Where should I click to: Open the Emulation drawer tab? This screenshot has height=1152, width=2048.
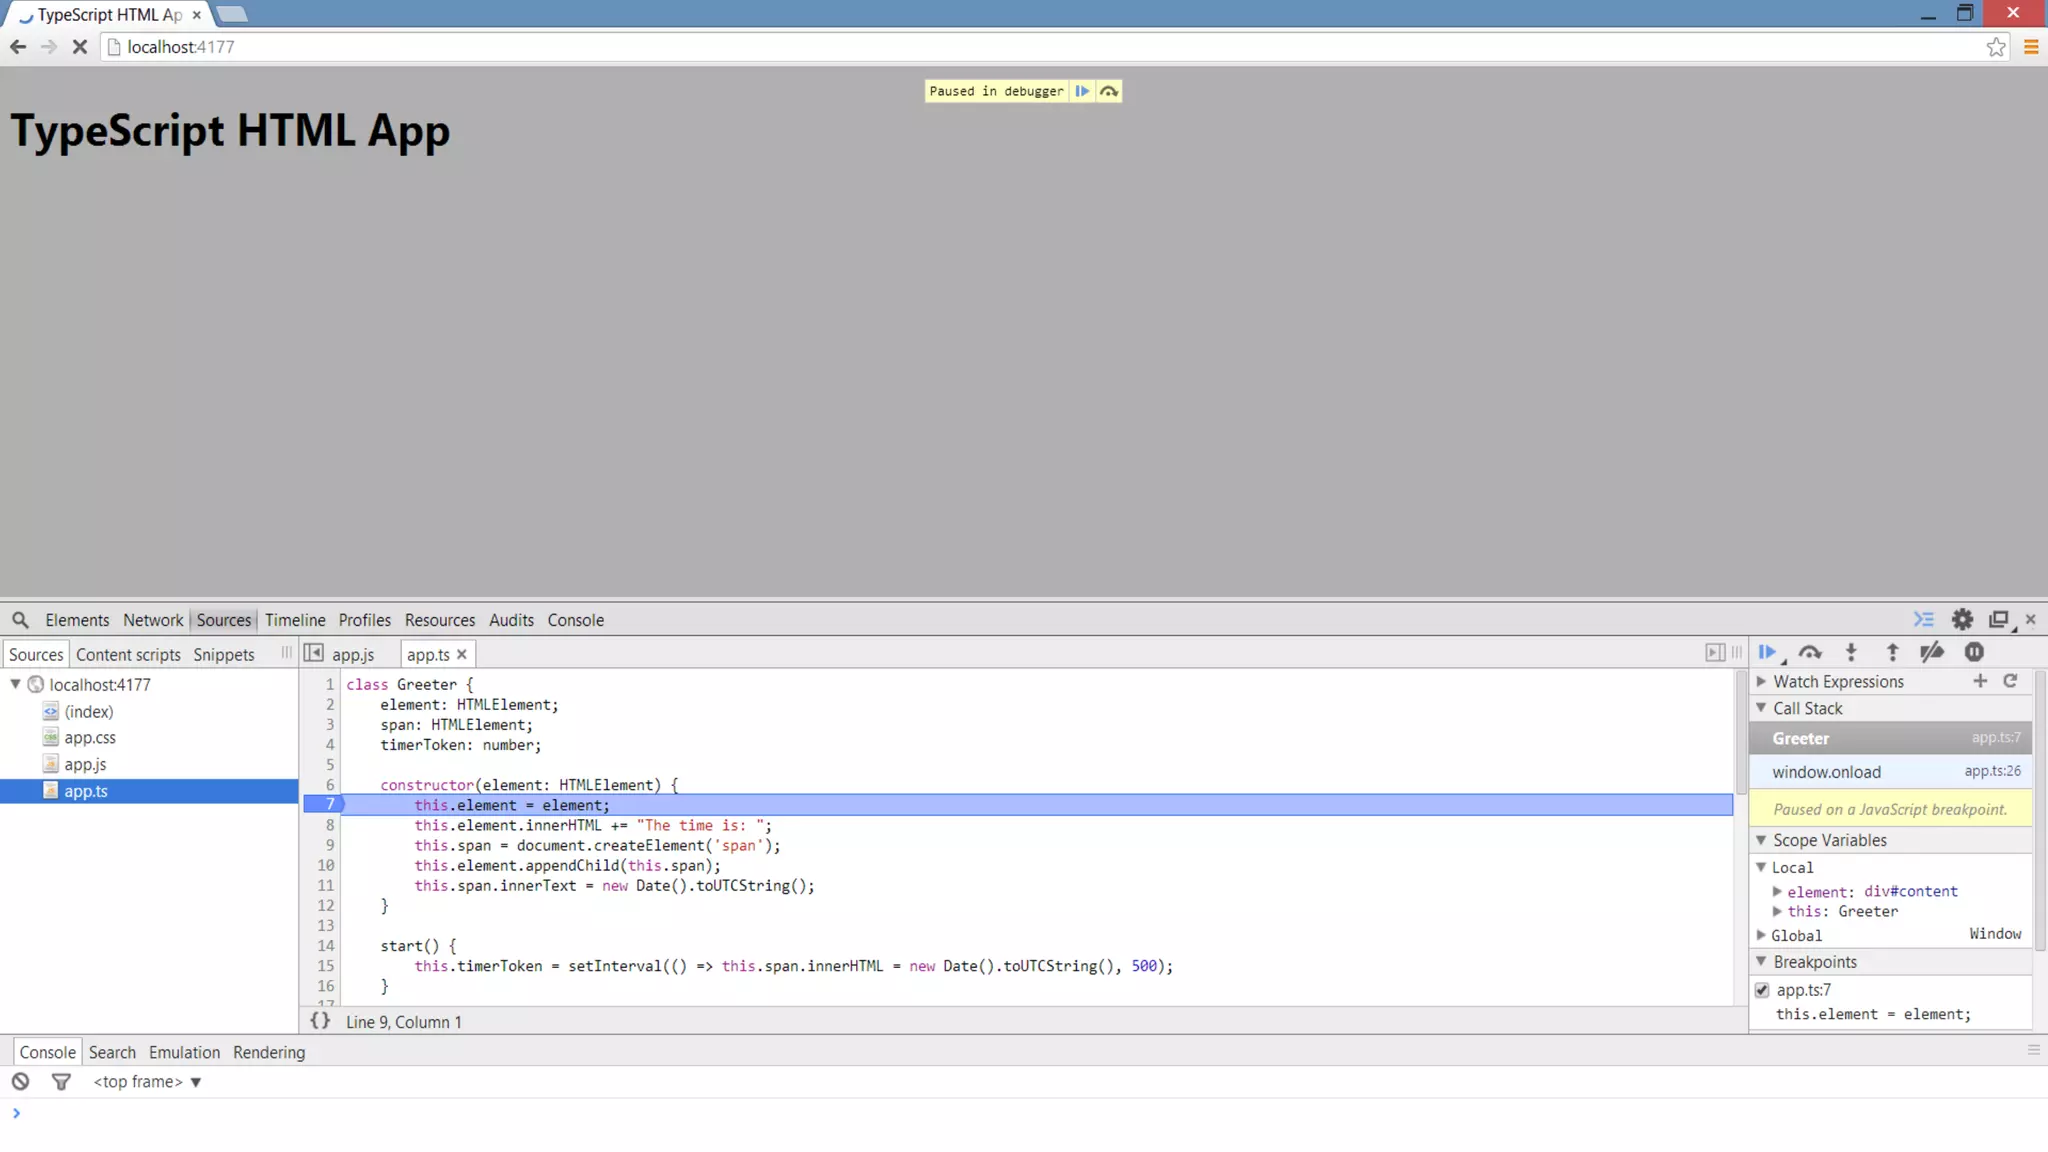(x=184, y=1052)
